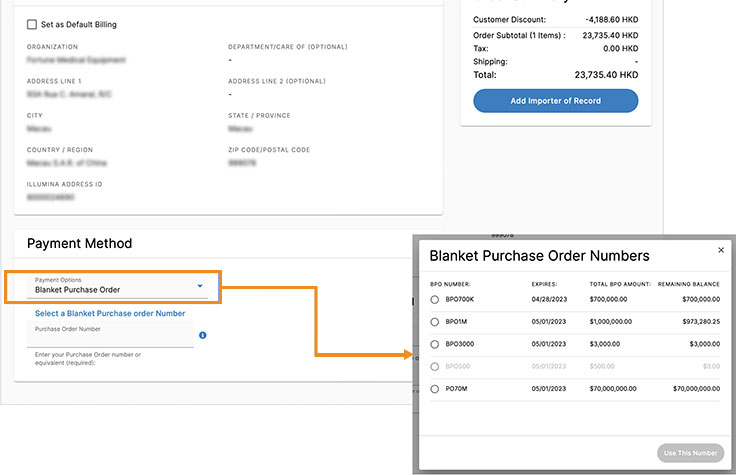Click the greyed-out BPO500 radio button
Viewport: 736px width, 475px height.
point(434,367)
